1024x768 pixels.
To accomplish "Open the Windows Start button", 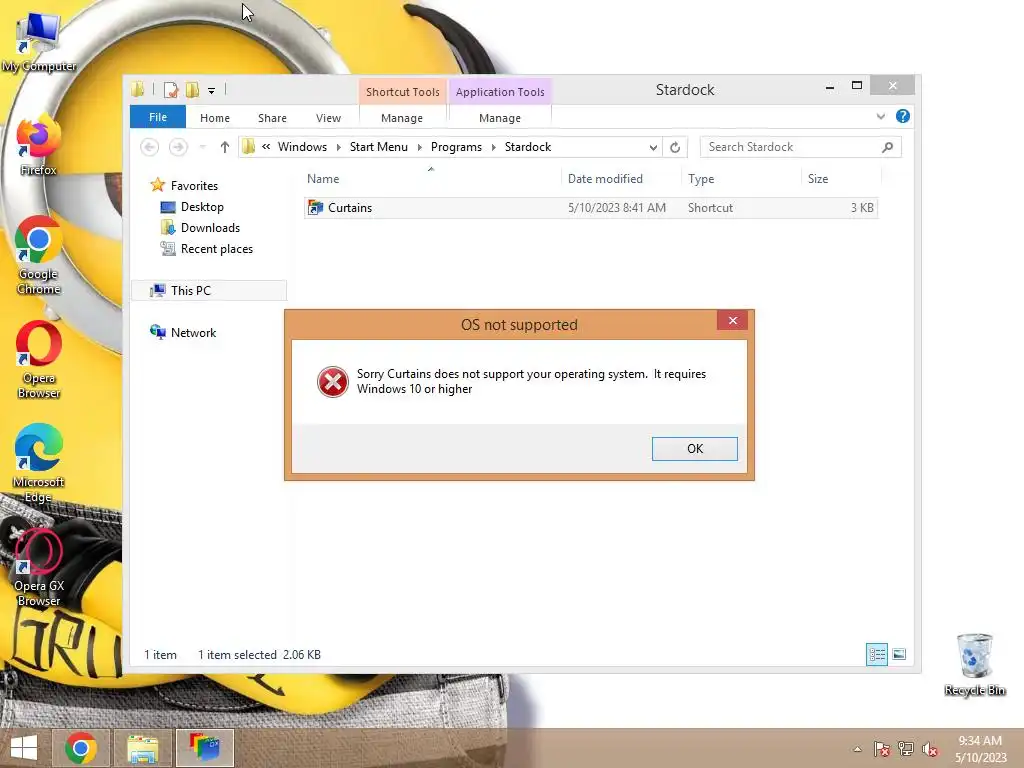I will pyautogui.click(x=24, y=748).
